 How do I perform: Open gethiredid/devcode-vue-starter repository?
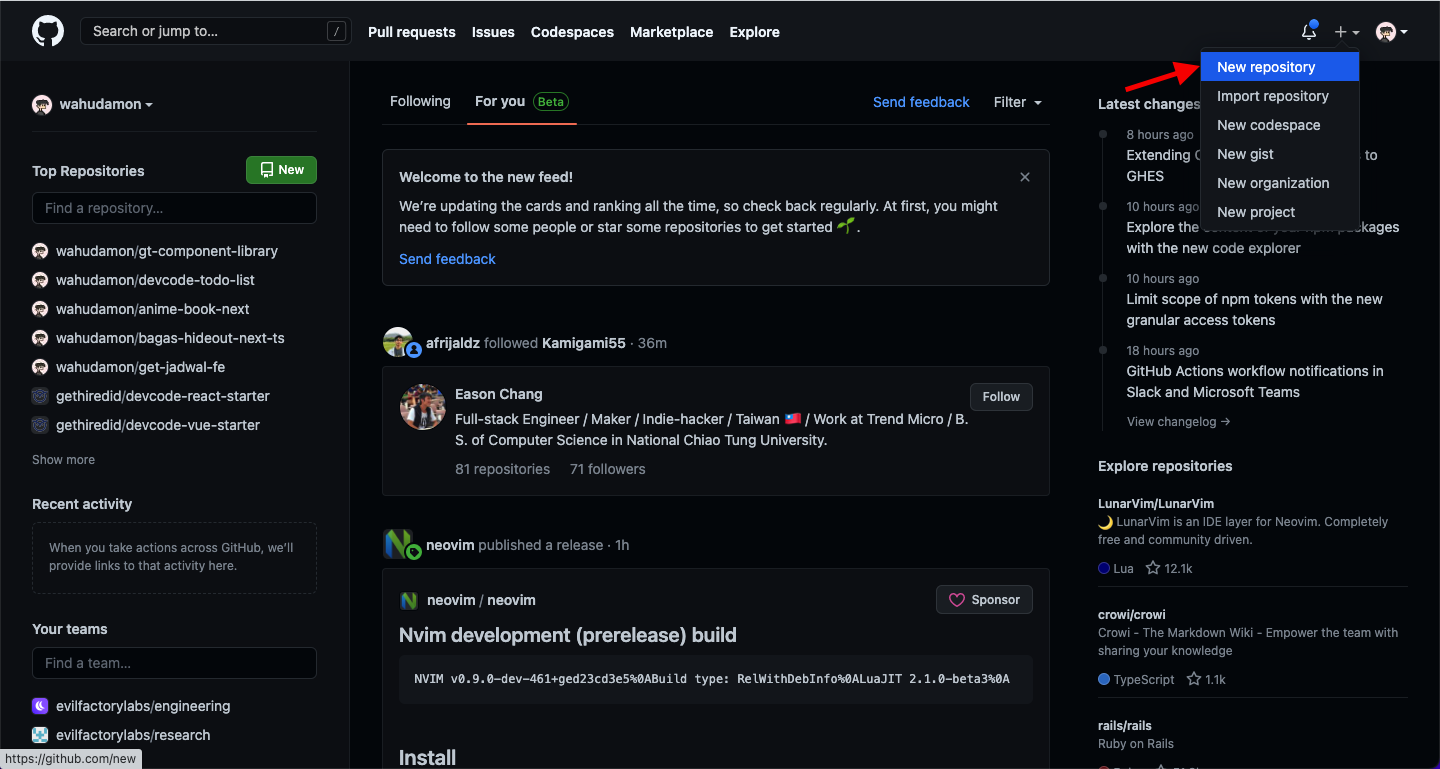(158, 425)
